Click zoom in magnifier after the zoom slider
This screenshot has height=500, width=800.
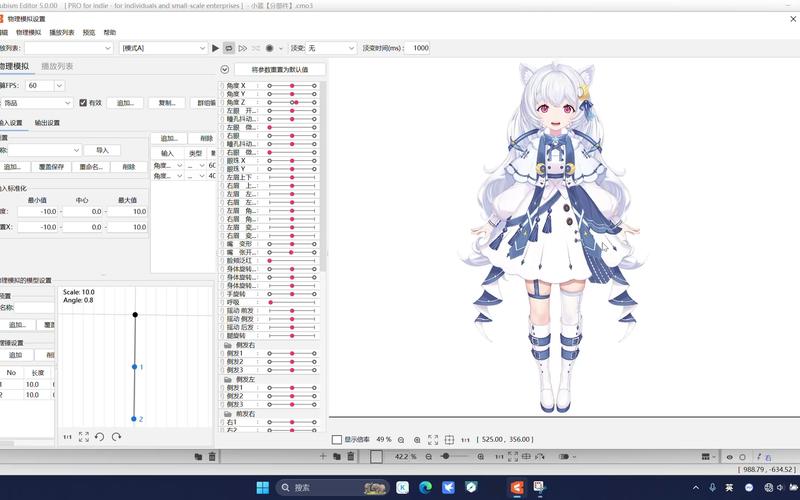[481, 457]
